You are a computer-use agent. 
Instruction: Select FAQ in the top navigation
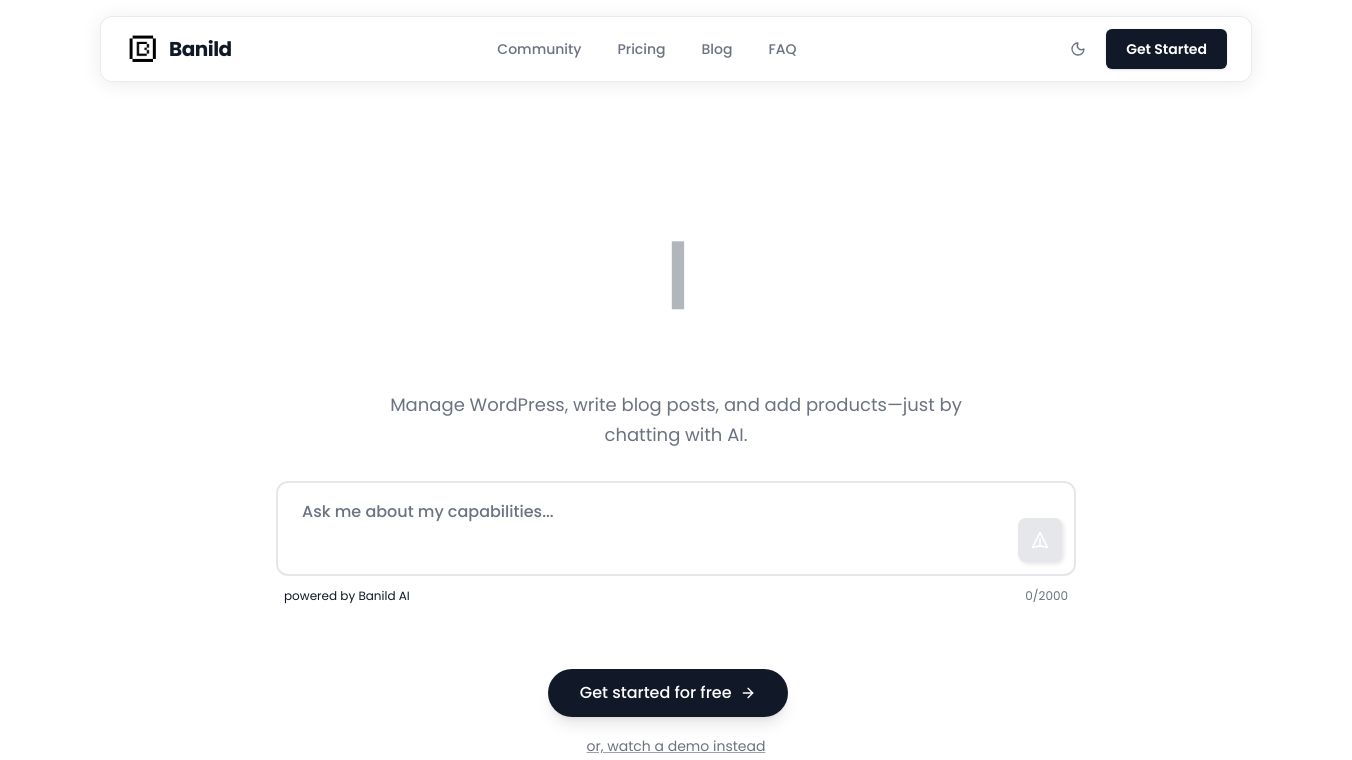(782, 49)
